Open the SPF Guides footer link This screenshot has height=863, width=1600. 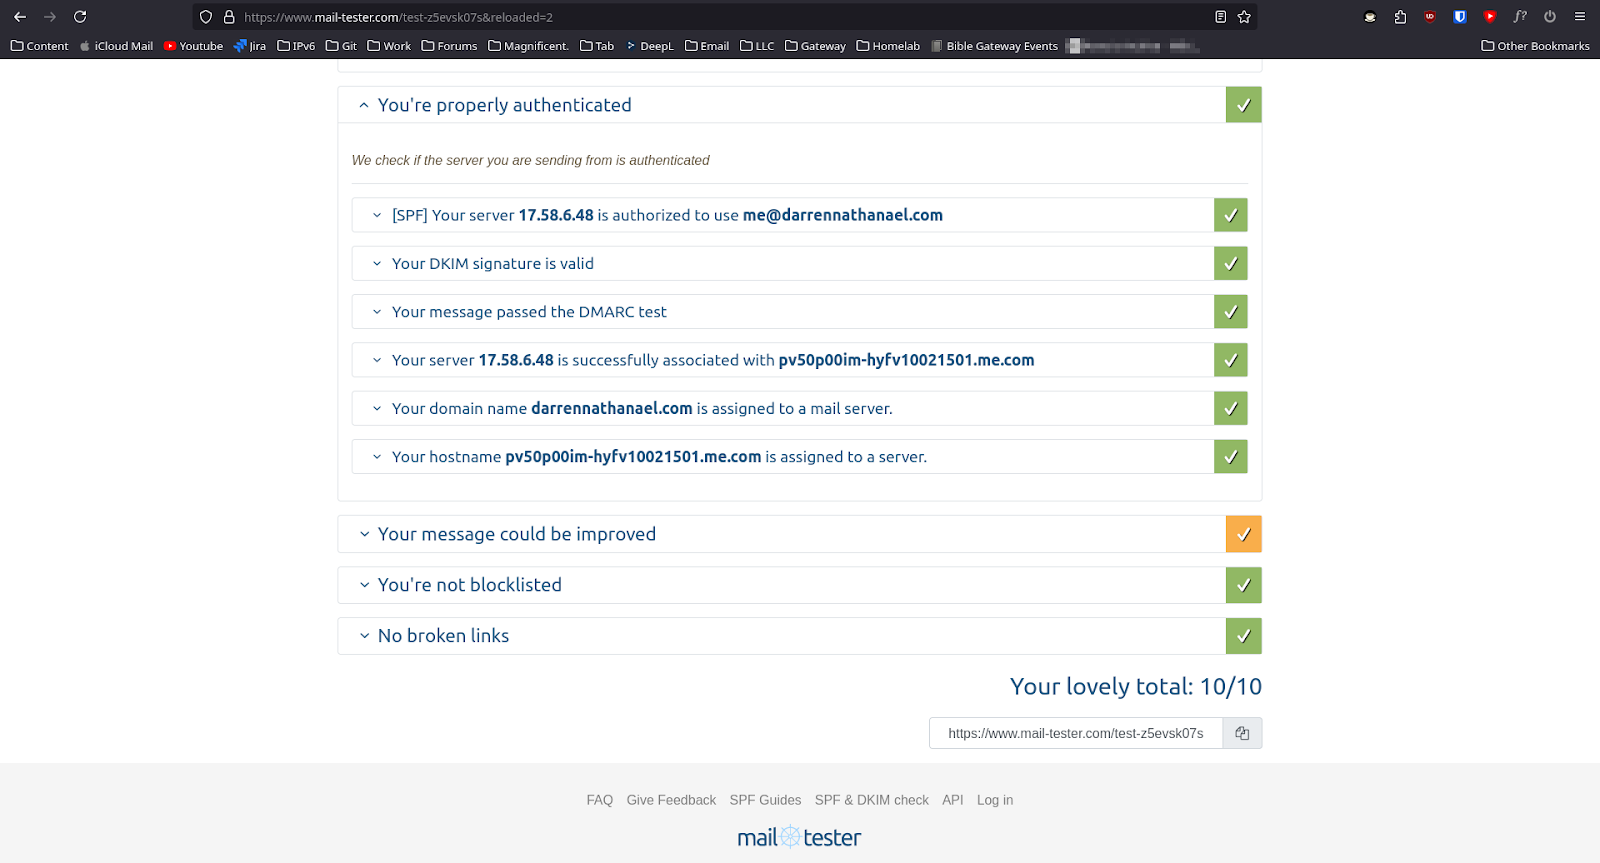pos(765,800)
